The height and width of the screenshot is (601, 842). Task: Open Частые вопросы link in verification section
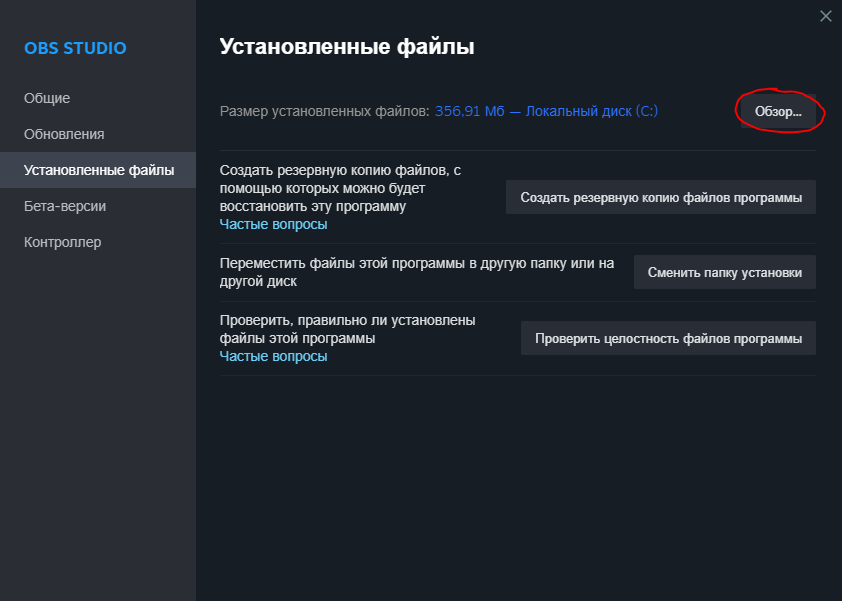tap(274, 355)
